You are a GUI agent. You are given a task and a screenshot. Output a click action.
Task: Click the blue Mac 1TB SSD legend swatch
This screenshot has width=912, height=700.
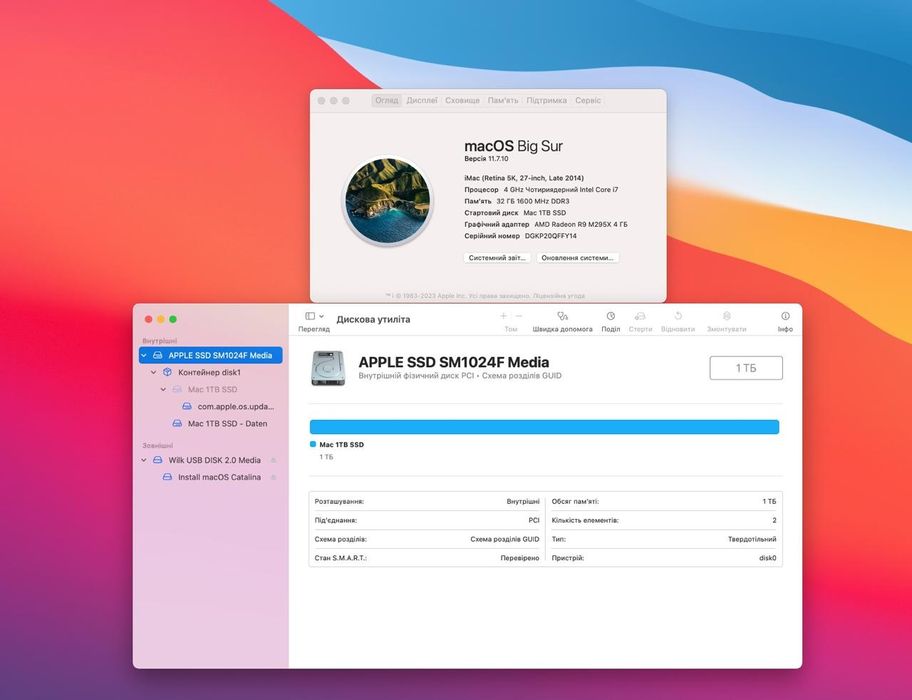pos(313,444)
